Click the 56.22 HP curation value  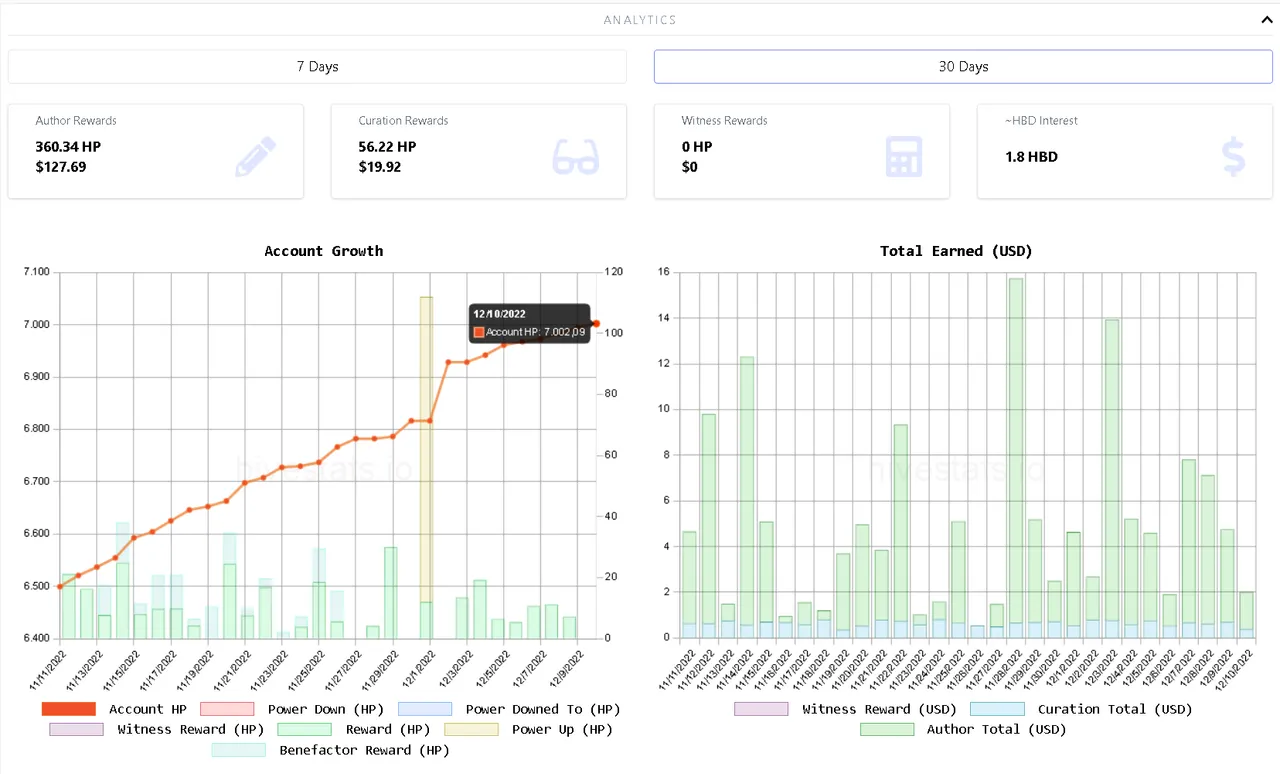pos(387,147)
